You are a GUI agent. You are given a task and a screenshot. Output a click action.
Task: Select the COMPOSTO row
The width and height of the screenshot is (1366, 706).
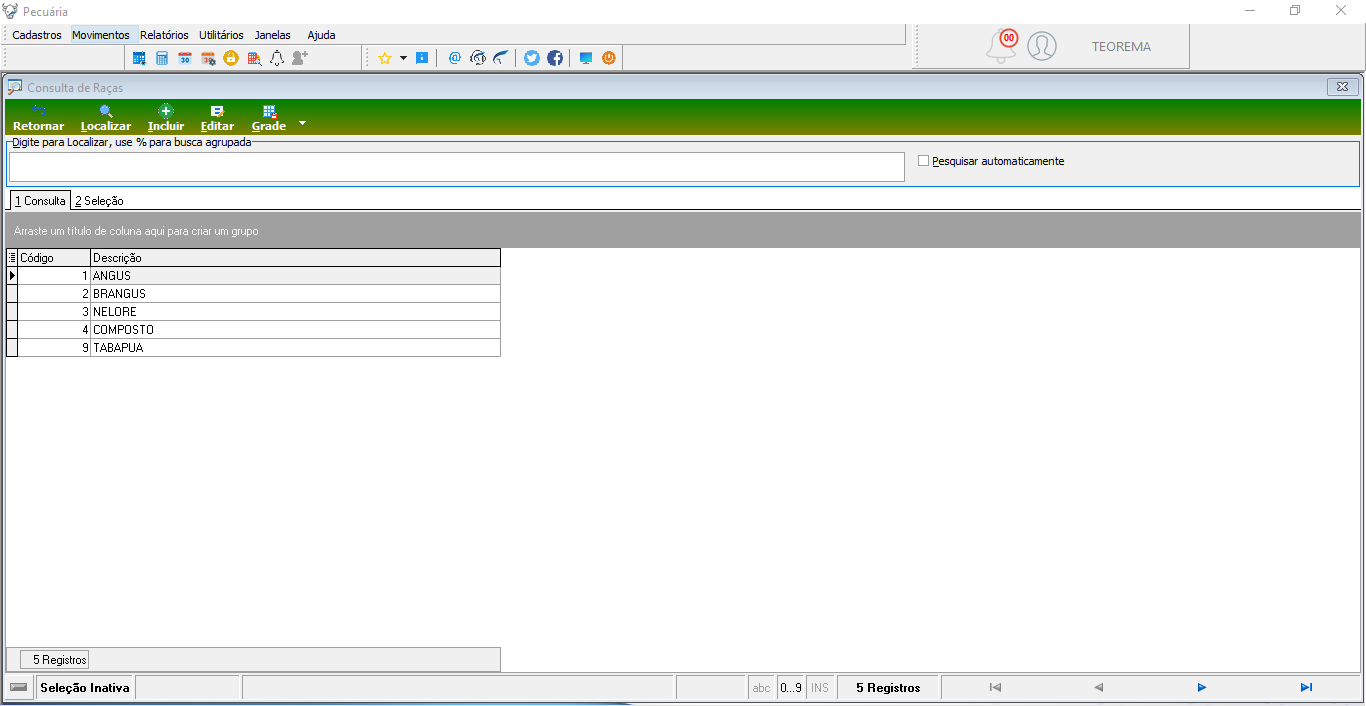(253, 330)
